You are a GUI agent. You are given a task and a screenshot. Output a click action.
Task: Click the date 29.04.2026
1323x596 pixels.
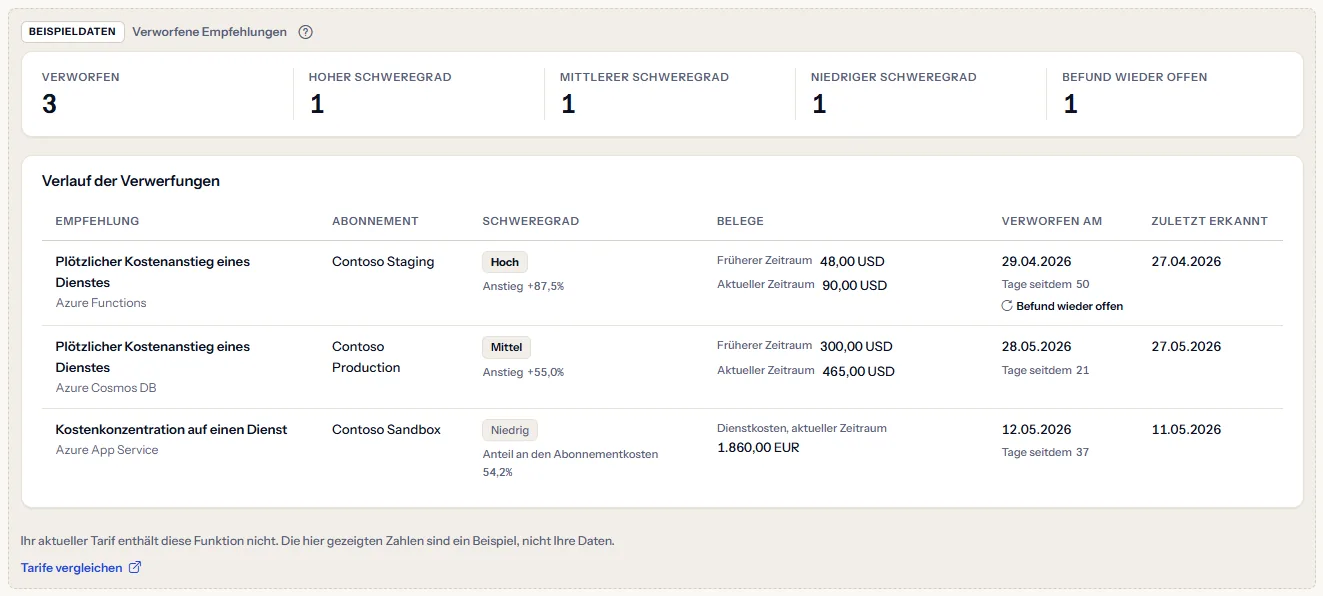[1036, 262]
